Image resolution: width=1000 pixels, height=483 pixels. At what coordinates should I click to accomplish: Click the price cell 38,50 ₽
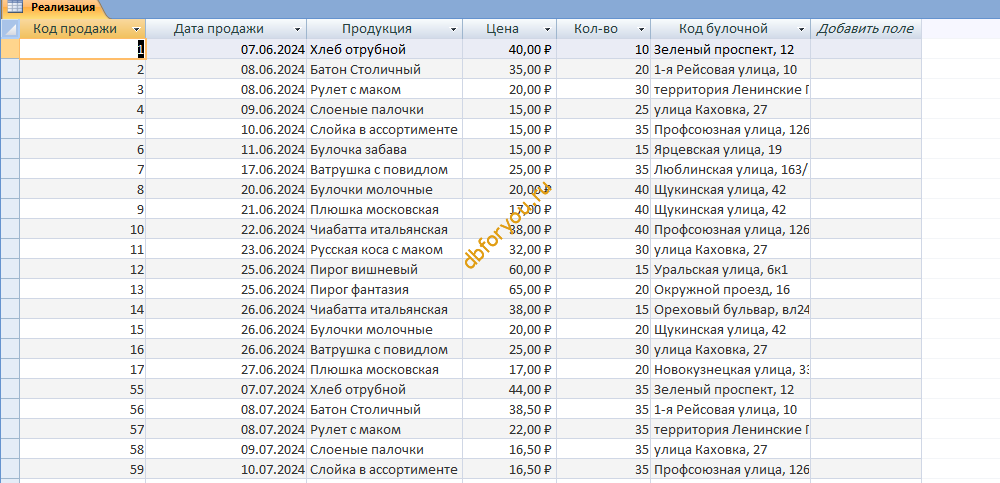[x=510, y=410]
